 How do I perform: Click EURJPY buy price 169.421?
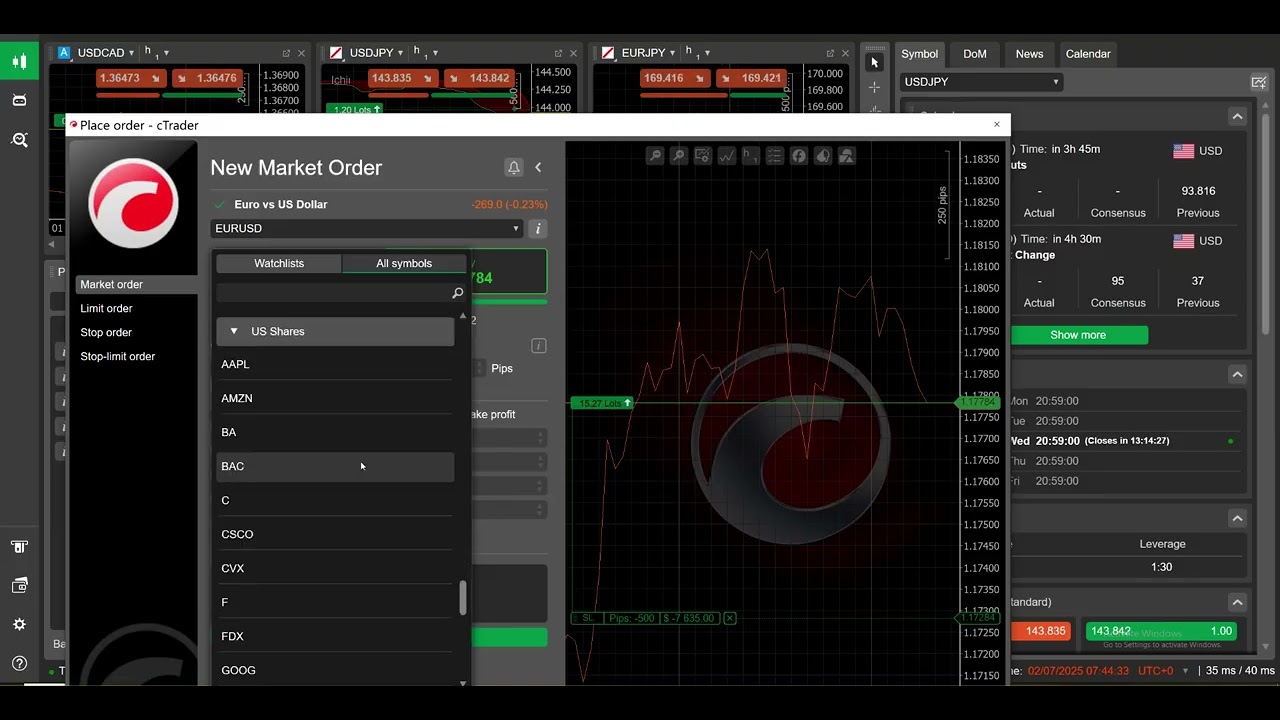coord(752,78)
